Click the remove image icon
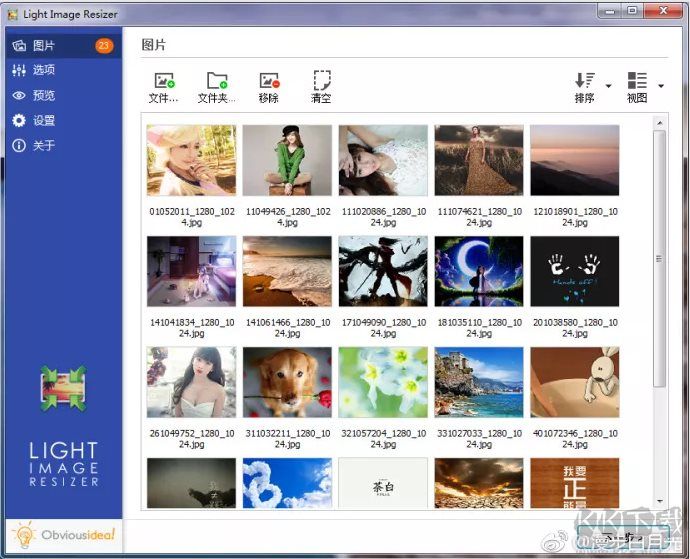This screenshot has height=559, width=690. pyautogui.click(x=269, y=82)
